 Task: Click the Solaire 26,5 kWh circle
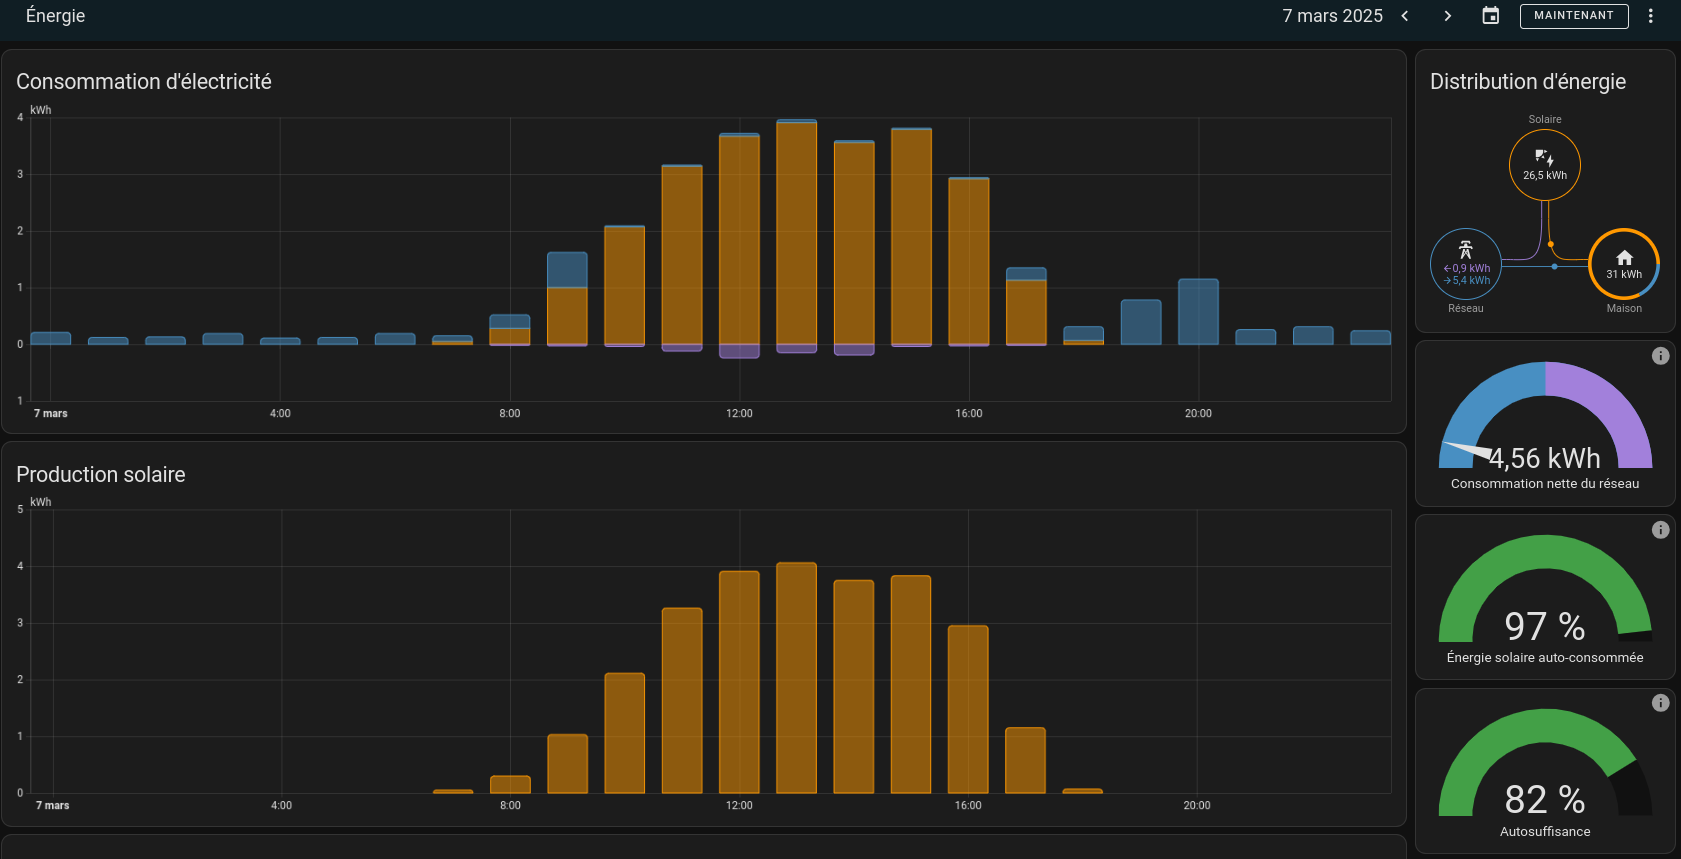pos(1545,165)
